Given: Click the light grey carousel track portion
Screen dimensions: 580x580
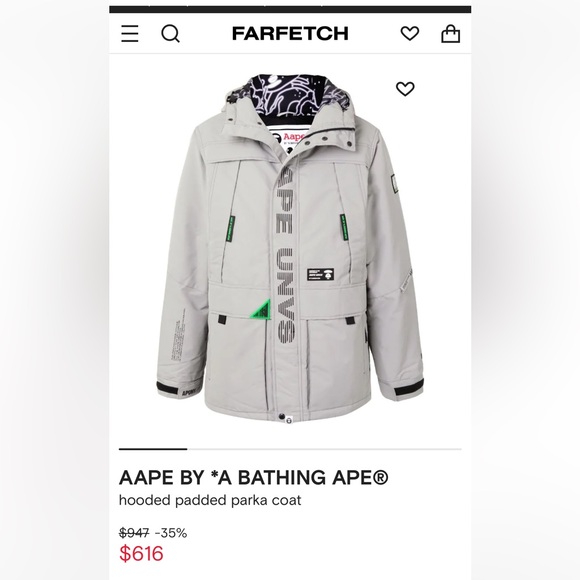Looking at the screenshot, I should click(324, 449).
